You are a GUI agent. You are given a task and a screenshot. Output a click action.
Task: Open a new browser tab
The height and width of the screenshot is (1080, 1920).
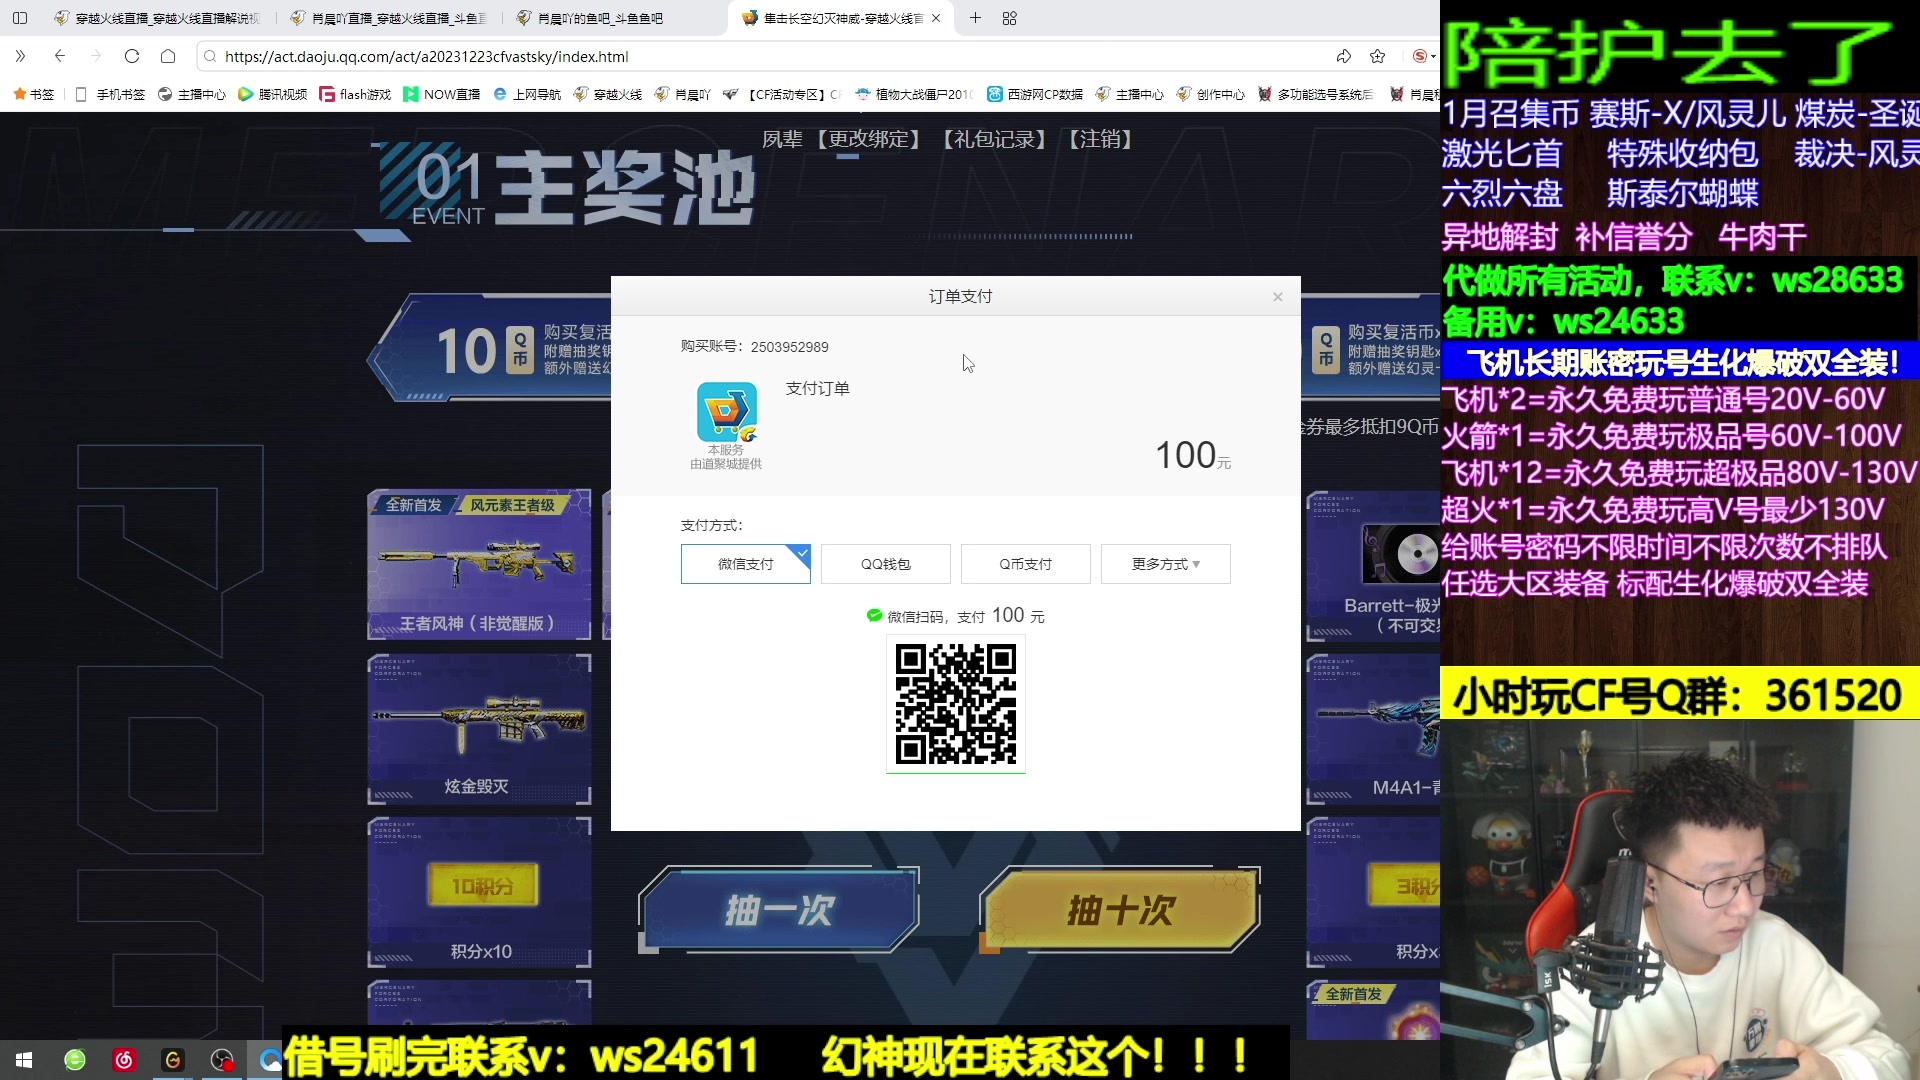975,18
